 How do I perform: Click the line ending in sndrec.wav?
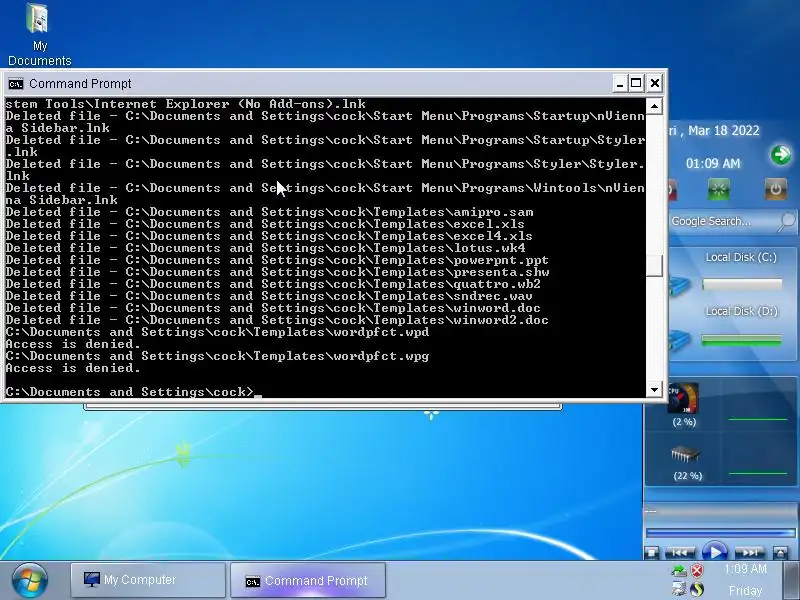269,296
